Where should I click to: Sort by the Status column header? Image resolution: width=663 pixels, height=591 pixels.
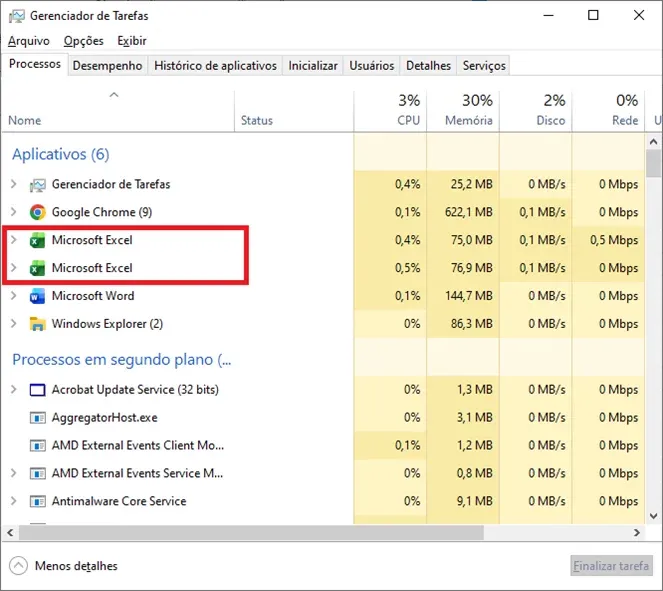[294, 112]
